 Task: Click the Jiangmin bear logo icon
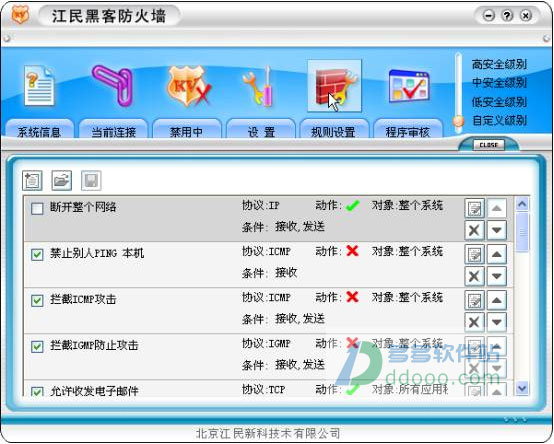coord(20,15)
